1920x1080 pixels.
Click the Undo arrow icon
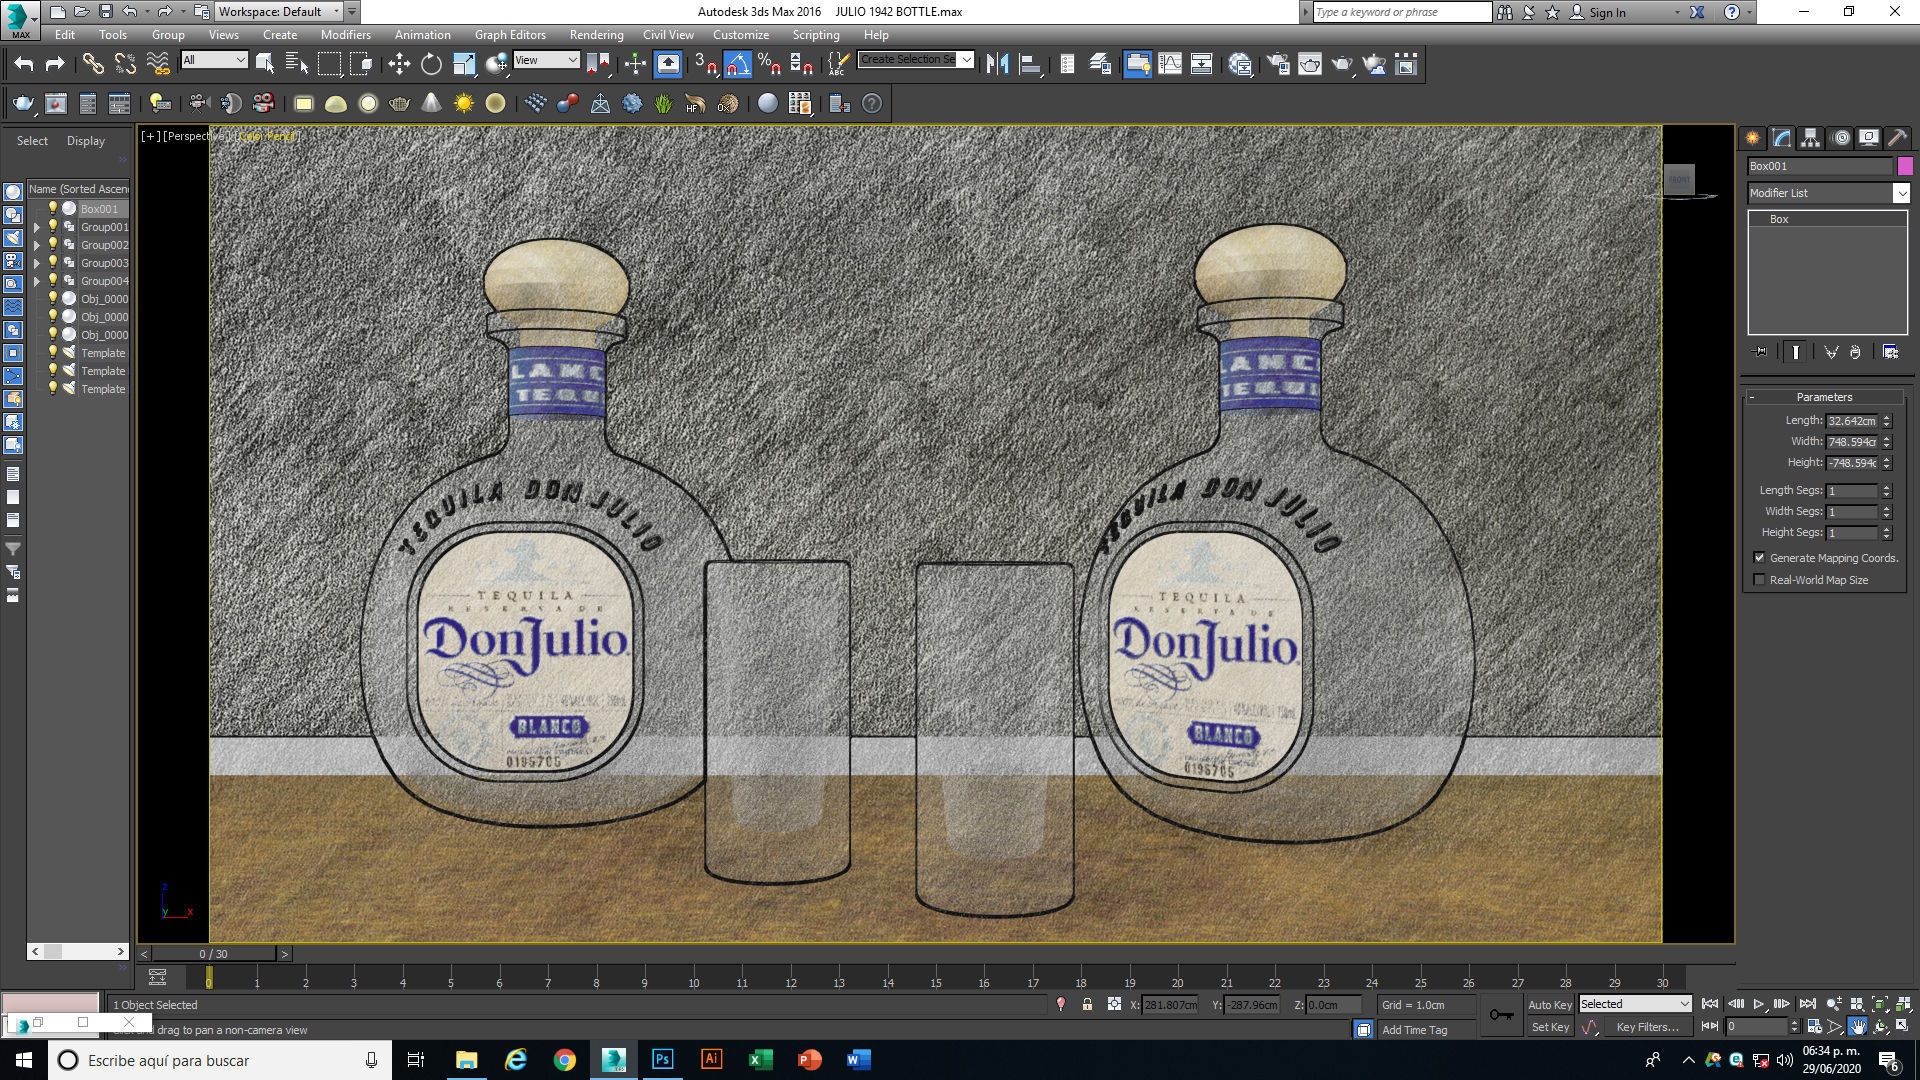[24, 64]
